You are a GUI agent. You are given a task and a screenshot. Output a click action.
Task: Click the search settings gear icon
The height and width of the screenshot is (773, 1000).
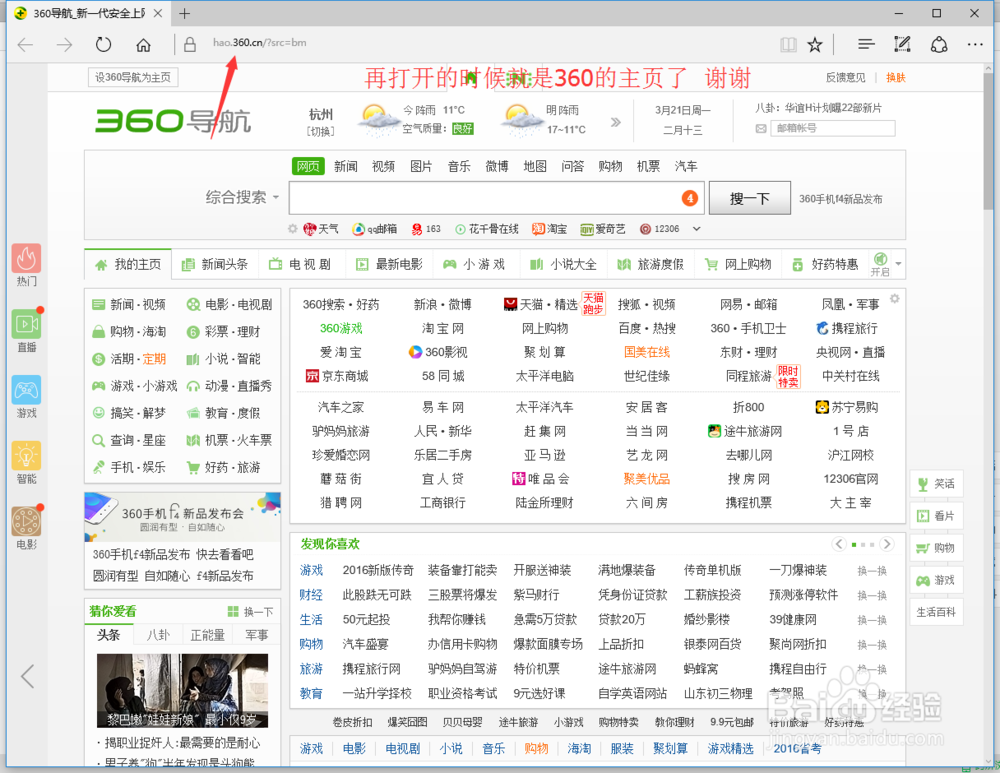pos(292,228)
